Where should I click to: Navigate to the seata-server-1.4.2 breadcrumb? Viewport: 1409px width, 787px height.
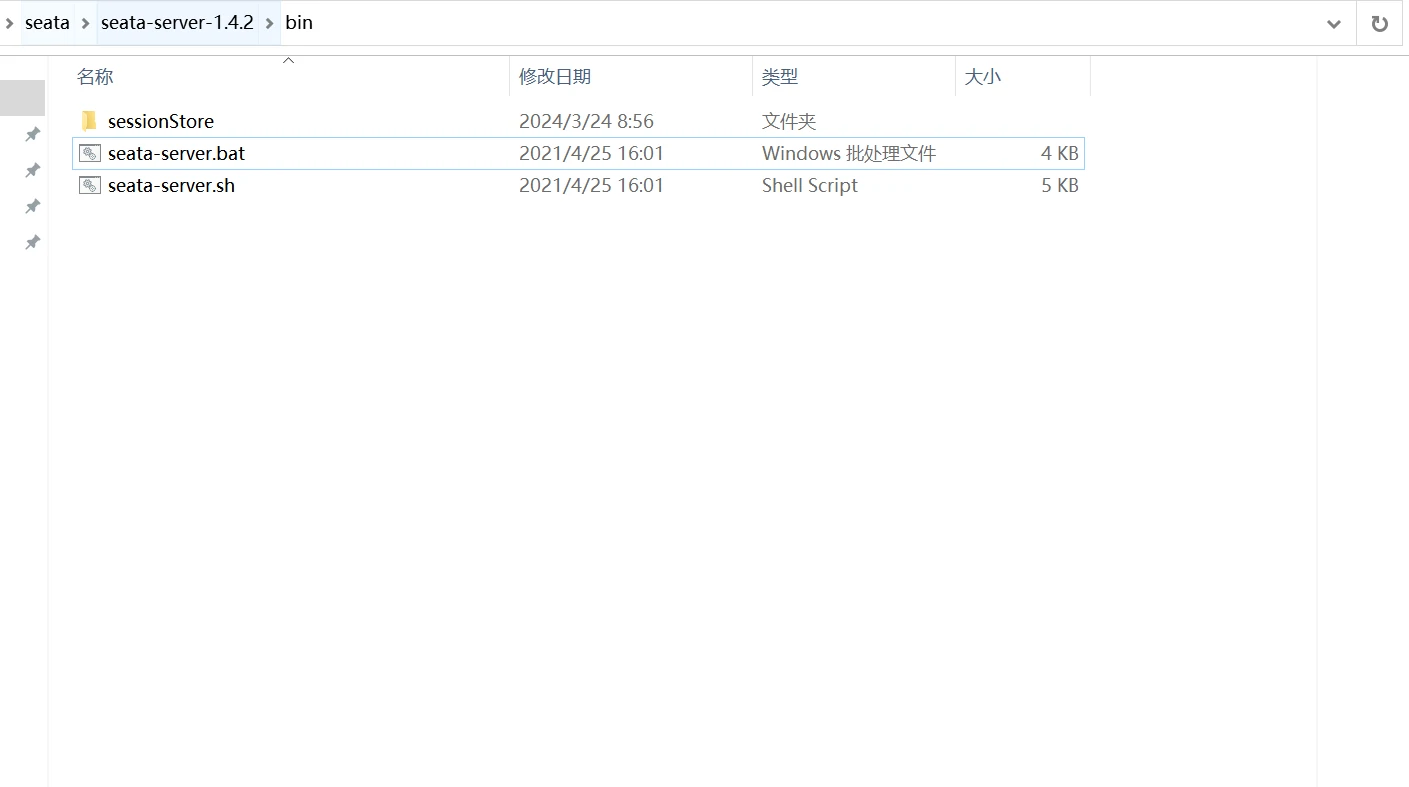click(177, 23)
